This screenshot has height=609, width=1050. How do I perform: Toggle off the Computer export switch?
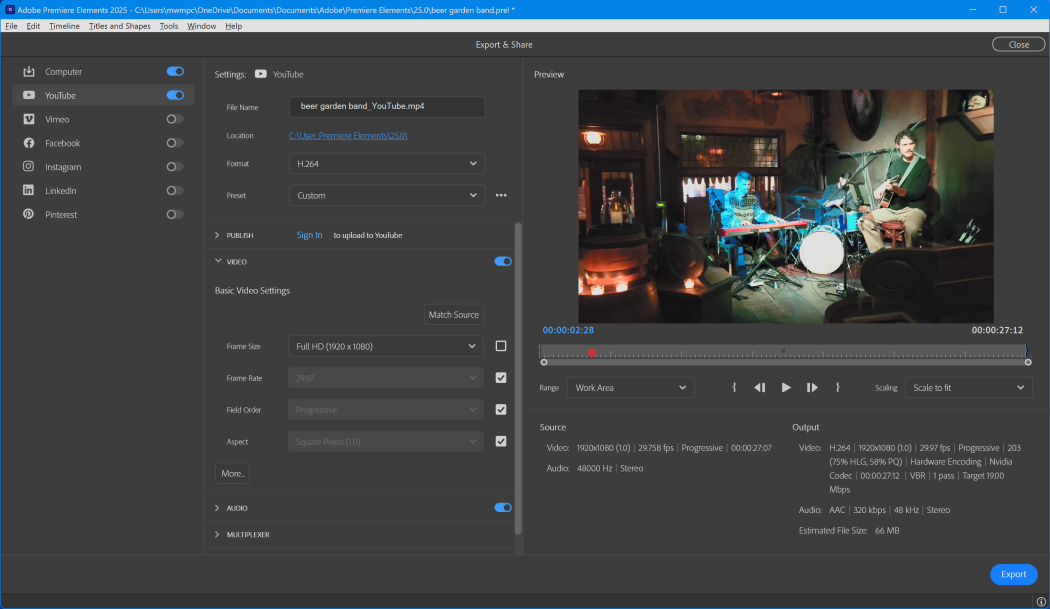[x=175, y=72]
